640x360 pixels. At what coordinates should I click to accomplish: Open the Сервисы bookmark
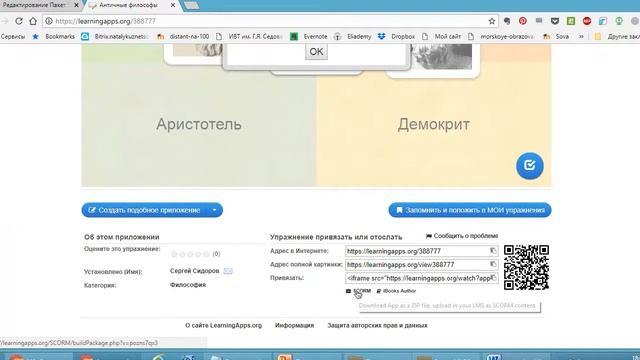click(x=13, y=36)
